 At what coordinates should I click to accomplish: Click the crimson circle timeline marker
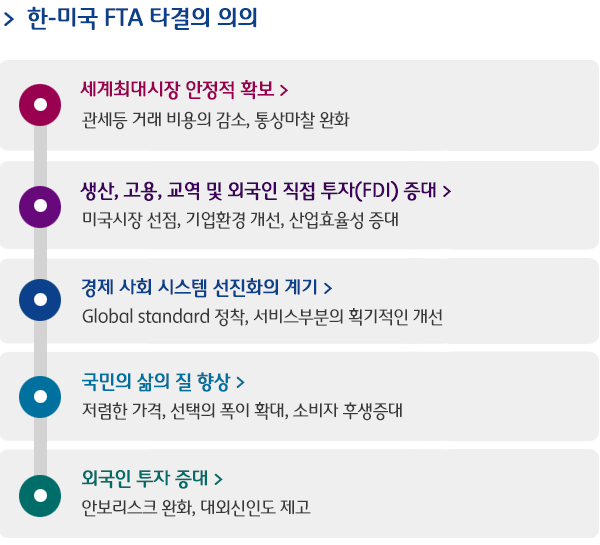coord(40,105)
